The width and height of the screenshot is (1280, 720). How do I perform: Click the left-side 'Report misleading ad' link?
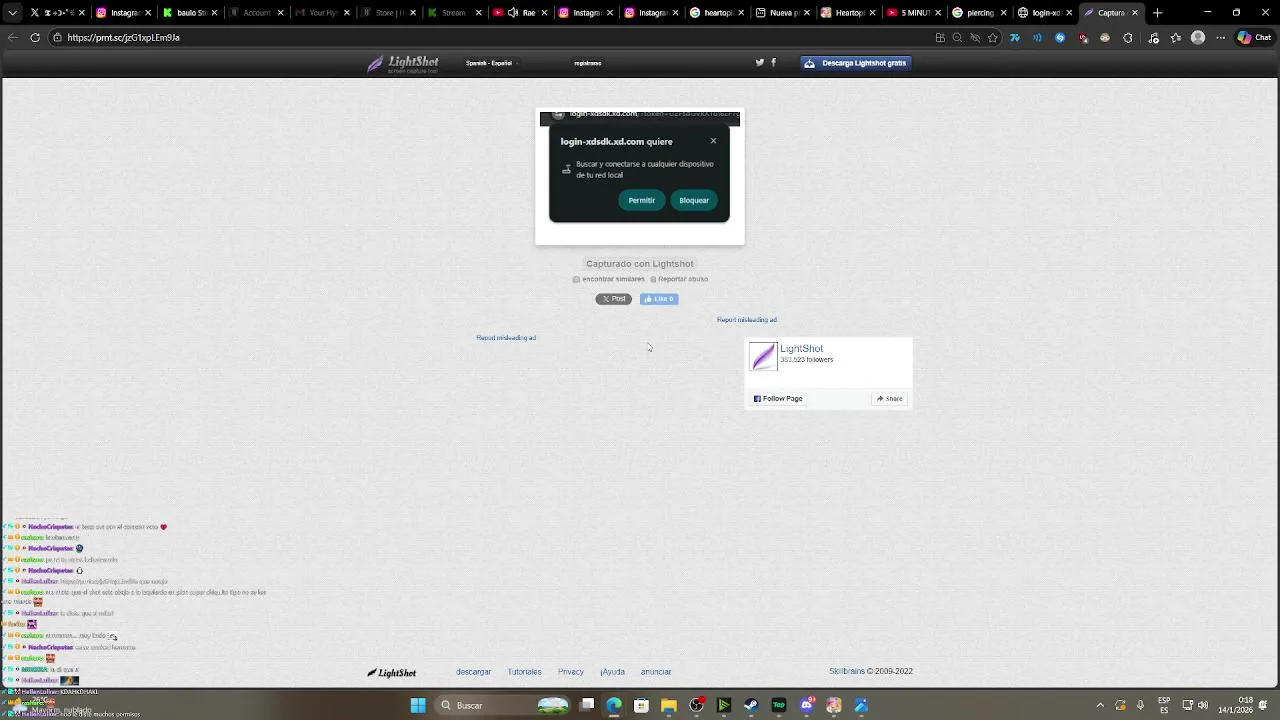(x=506, y=338)
